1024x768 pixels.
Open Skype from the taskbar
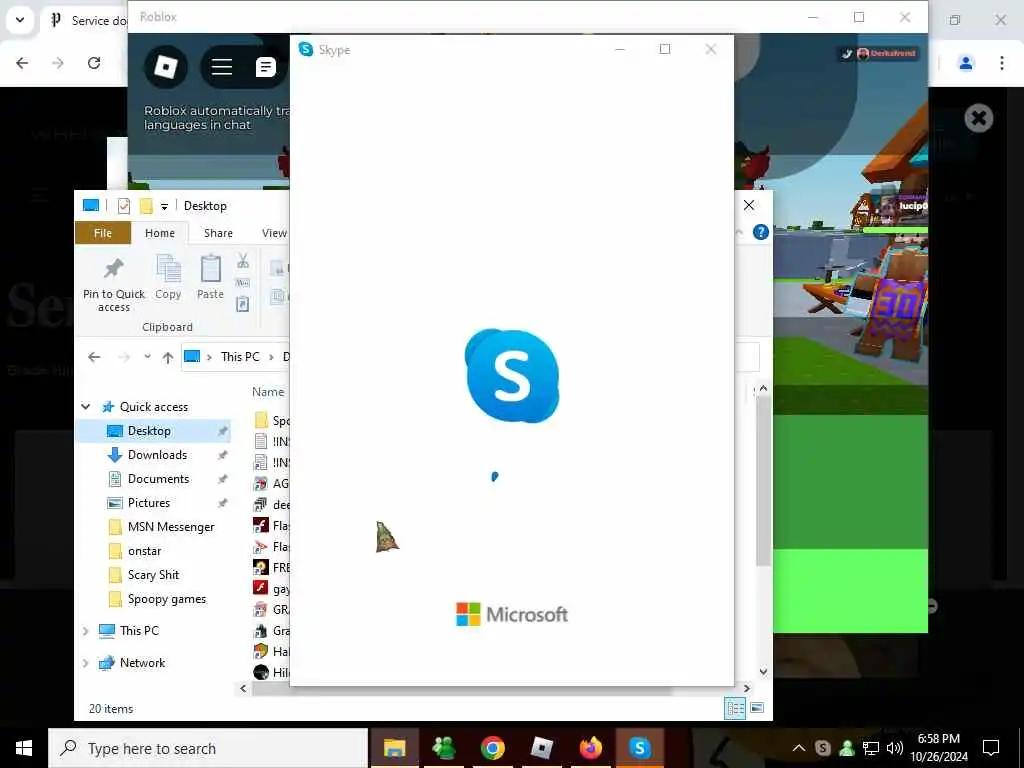[640, 748]
